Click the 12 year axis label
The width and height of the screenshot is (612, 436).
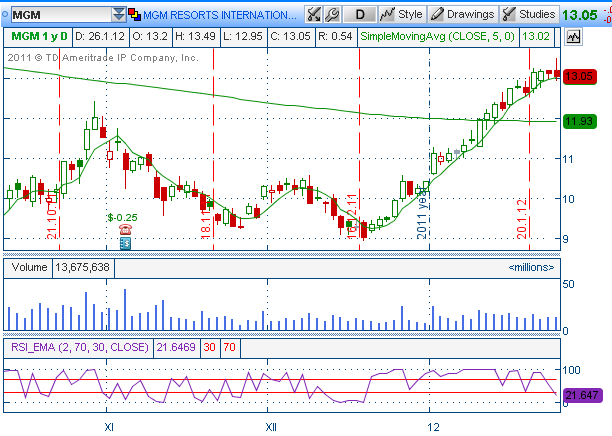click(x=433, y=427)
